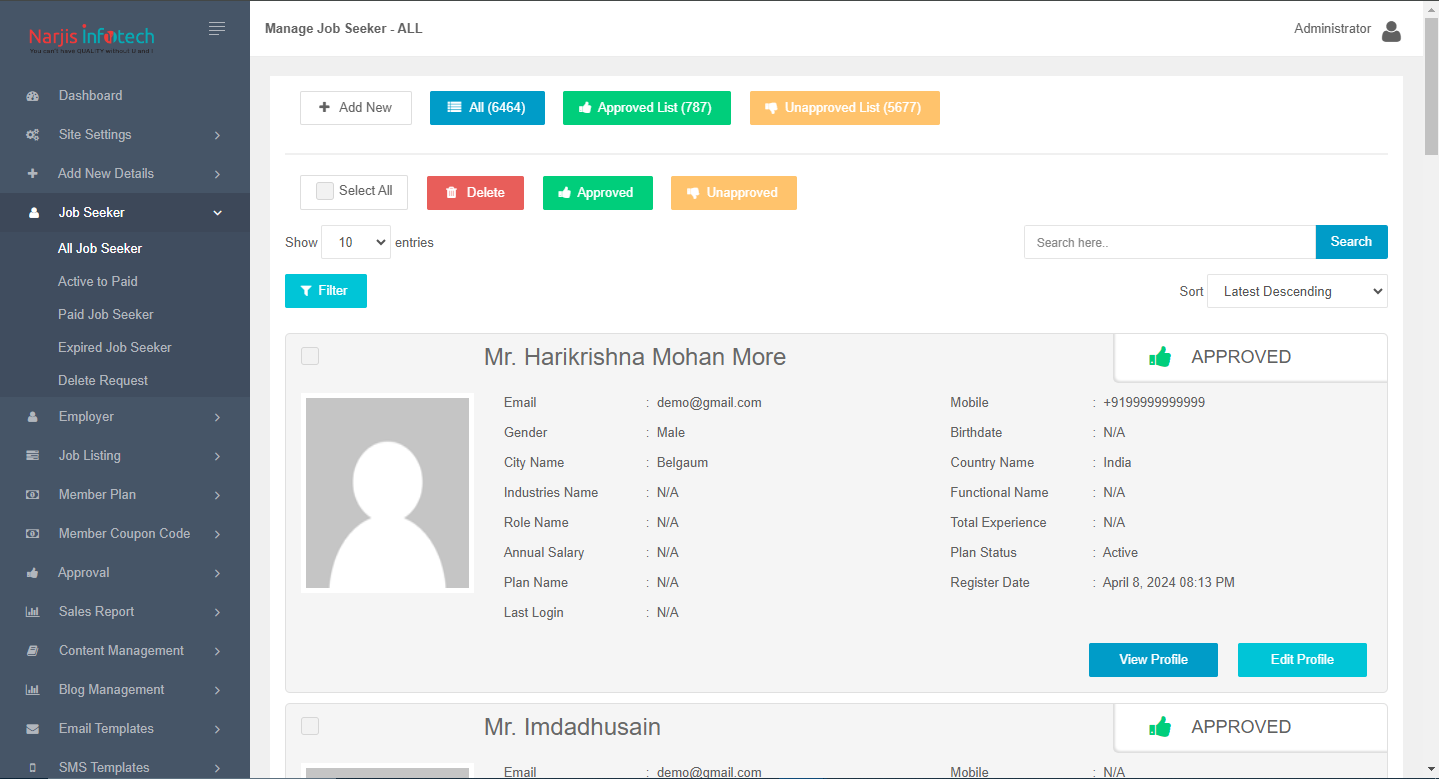Click the City Name value Belgaum
Screen dimensions: 1439x779
point(683,462)
